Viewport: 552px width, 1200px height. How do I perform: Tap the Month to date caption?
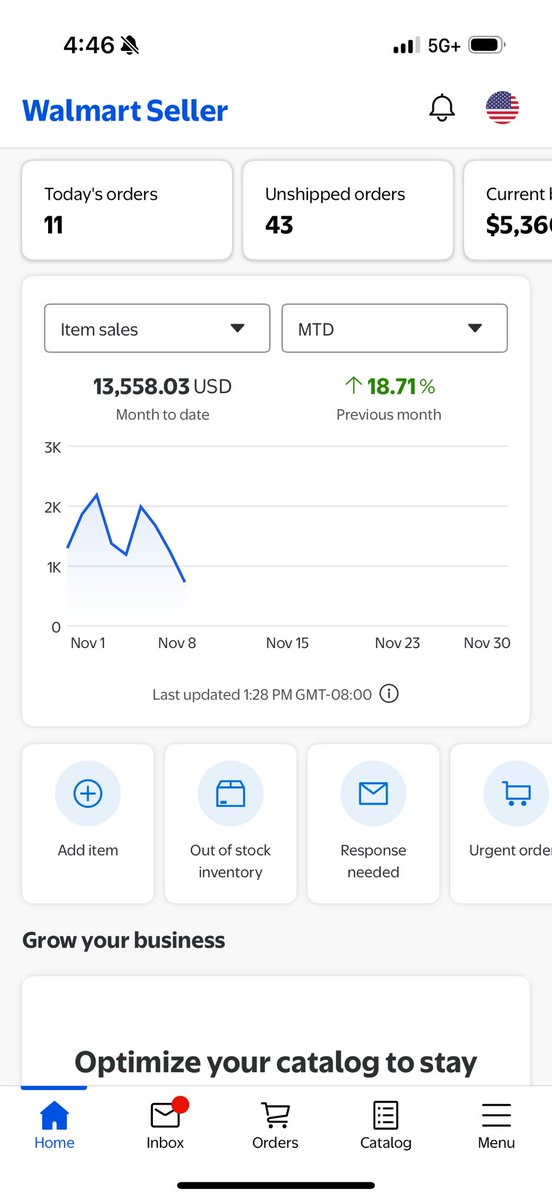point(163,414)
